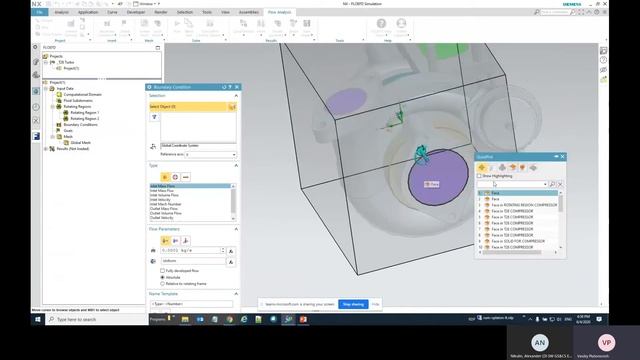Select the normal-to-face flow vector icon
640x360 pixels.
[165, 241]
